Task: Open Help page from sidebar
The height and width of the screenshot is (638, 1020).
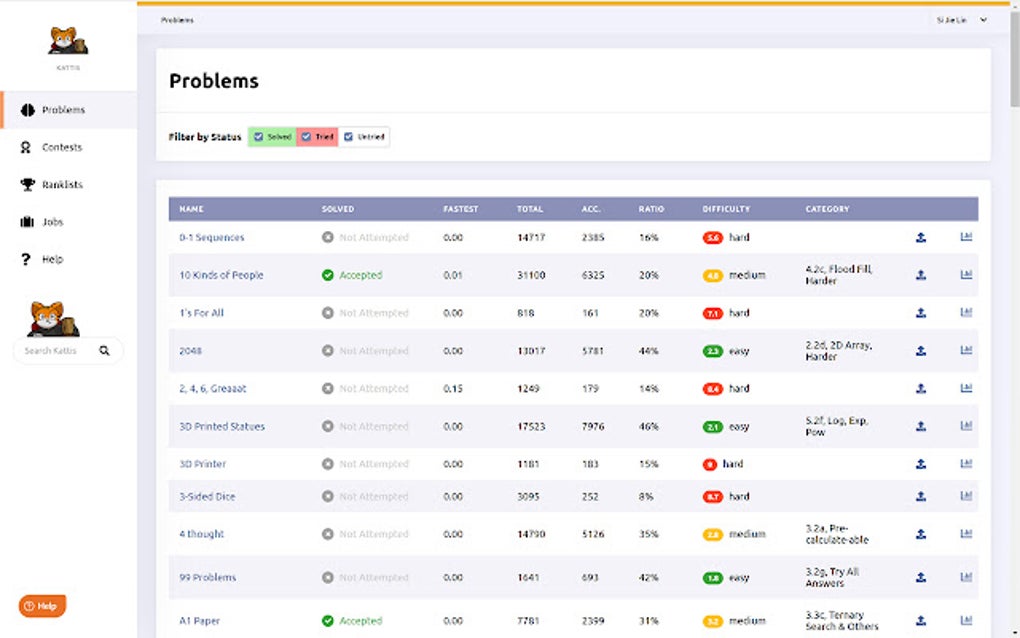Action: (53, 259)
